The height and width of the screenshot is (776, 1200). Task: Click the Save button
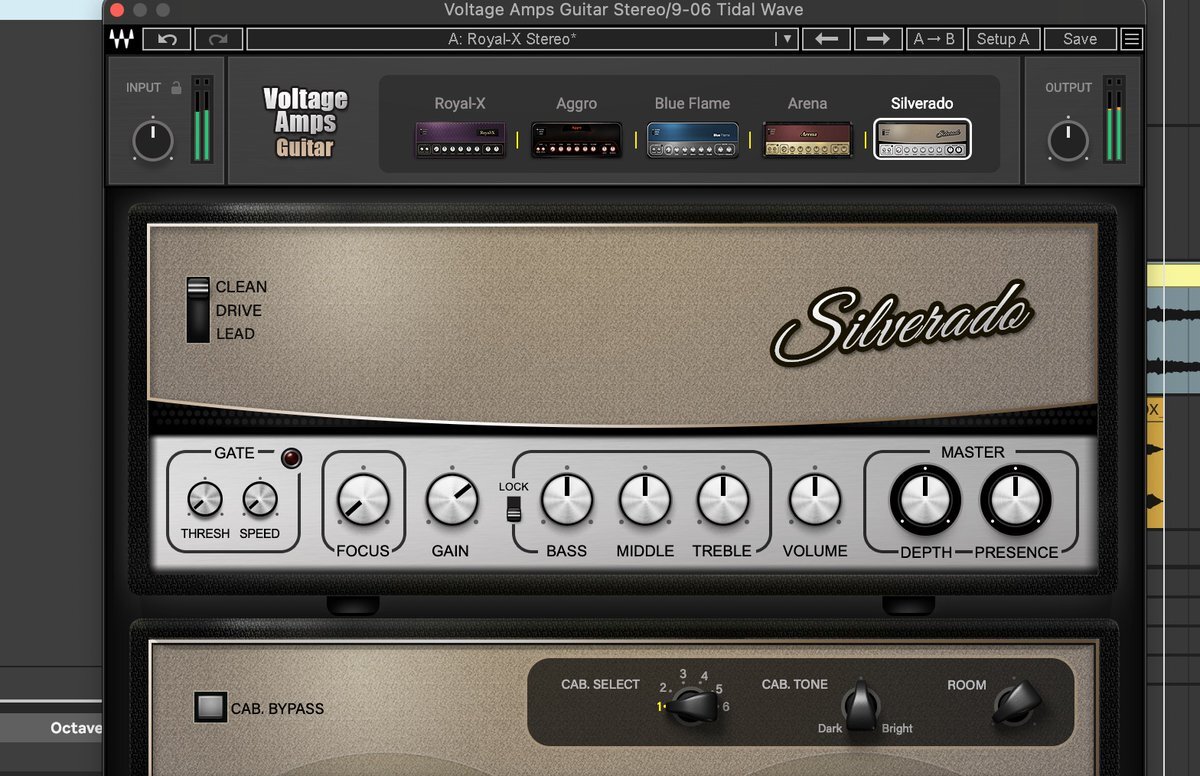1080,39
